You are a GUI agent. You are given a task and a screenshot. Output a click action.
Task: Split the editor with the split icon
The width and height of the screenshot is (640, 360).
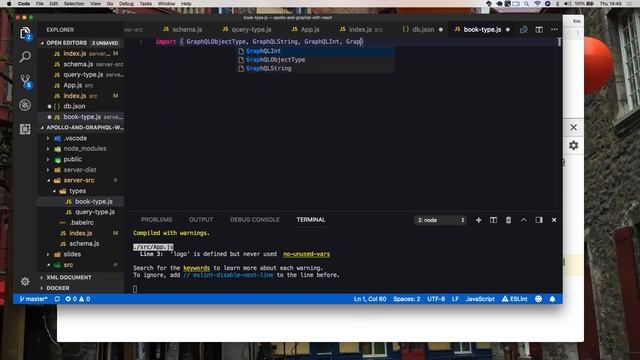[539, 29]
